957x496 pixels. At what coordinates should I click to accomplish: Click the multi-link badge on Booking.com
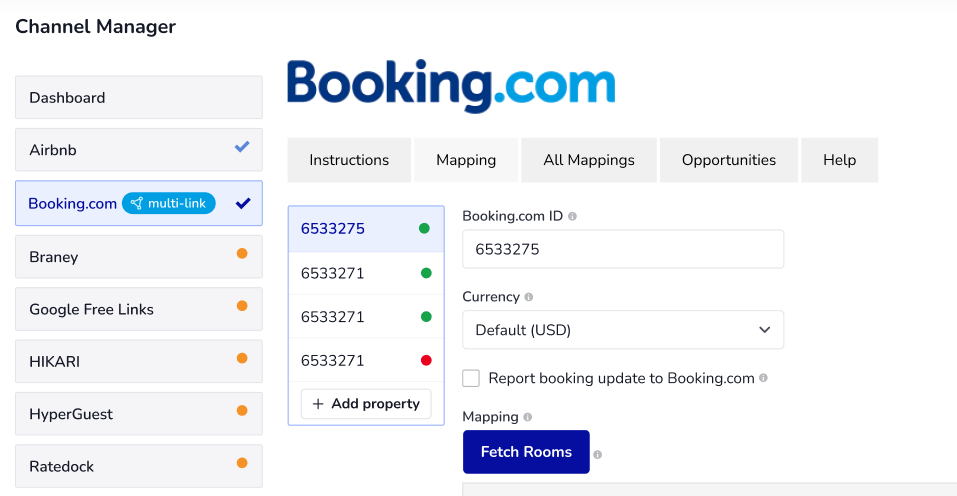[168, 203]
